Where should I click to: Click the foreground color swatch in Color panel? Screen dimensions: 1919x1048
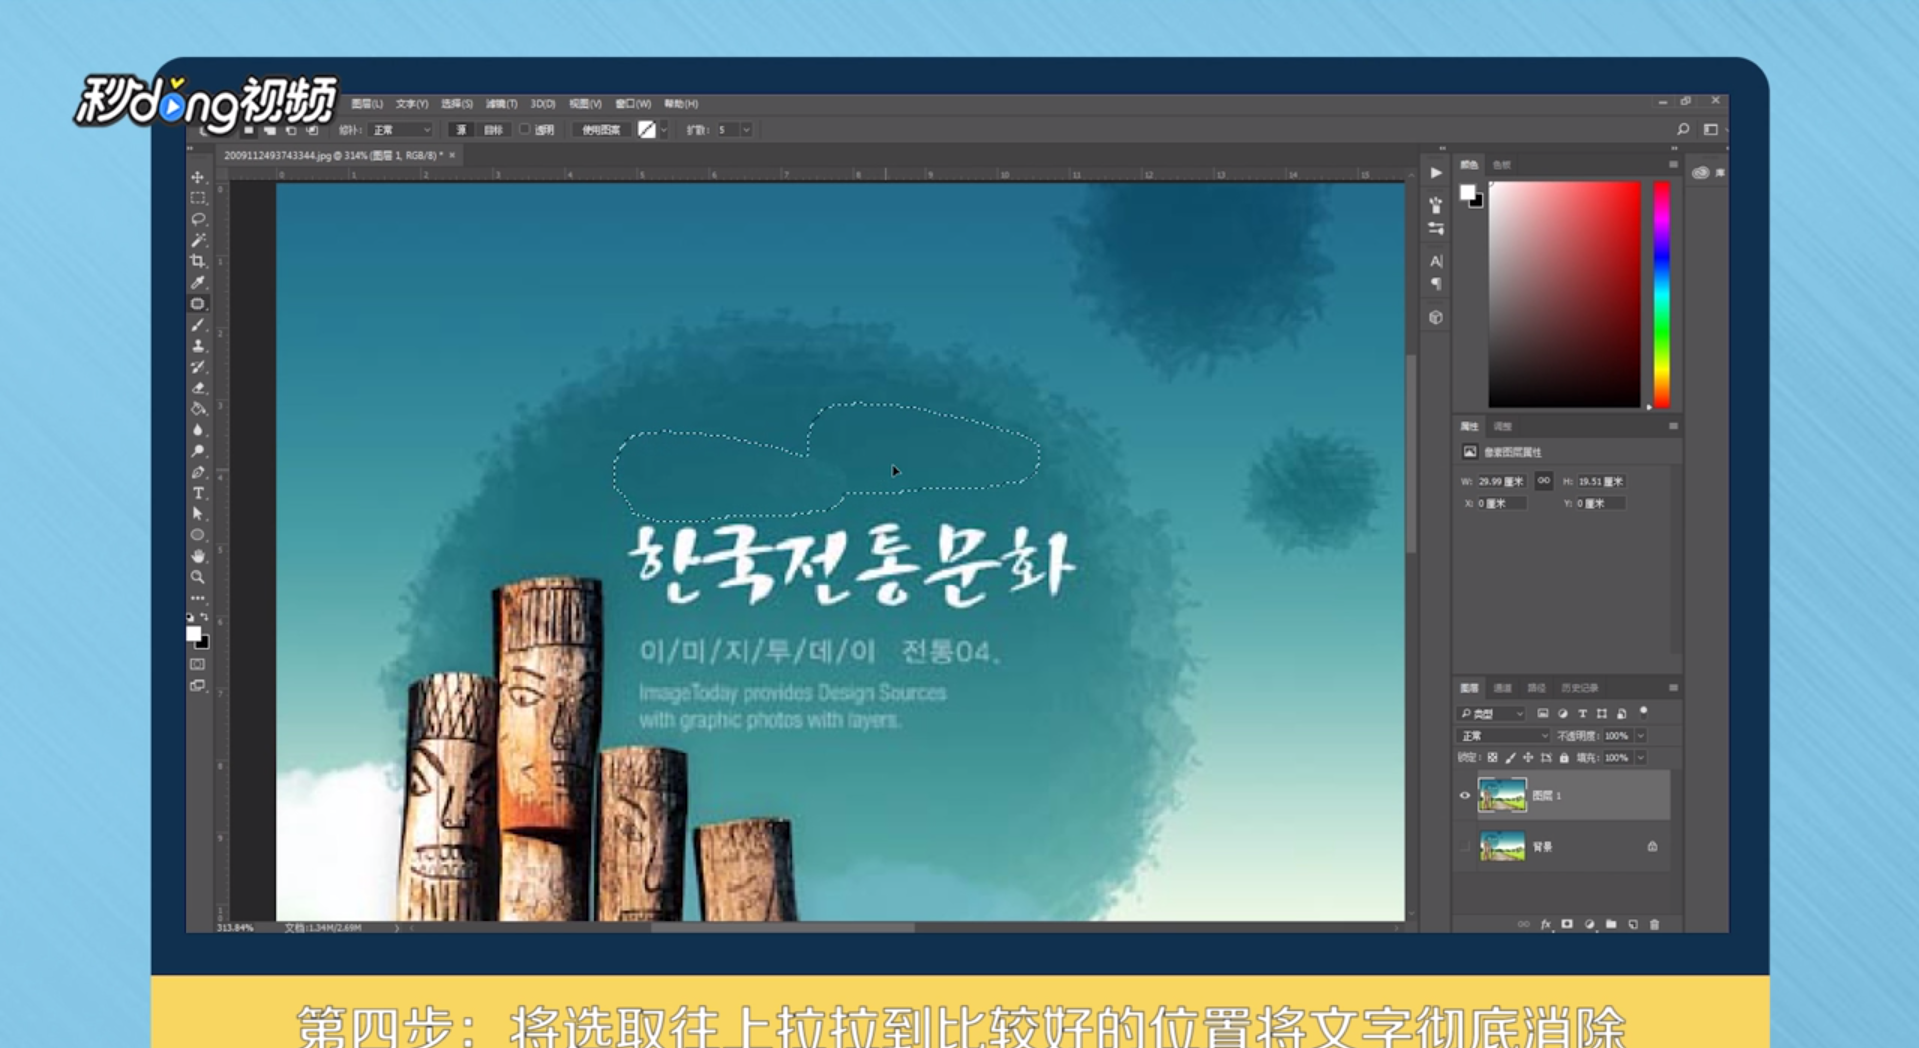(x=1467, y=192)
